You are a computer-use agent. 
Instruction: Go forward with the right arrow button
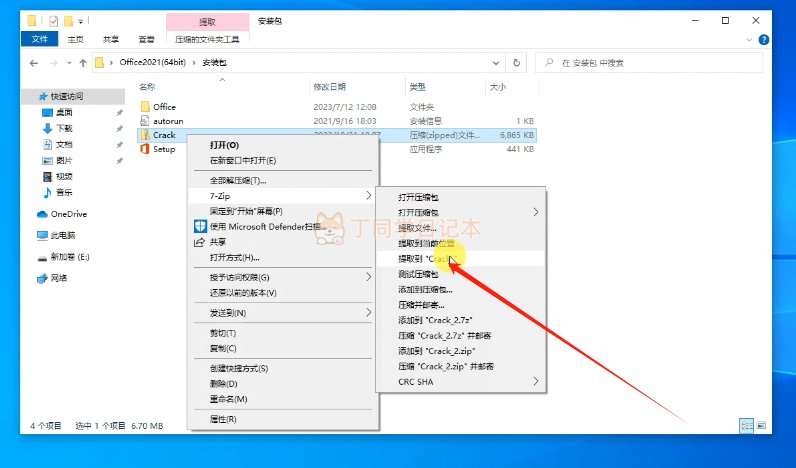coord(53,63)
